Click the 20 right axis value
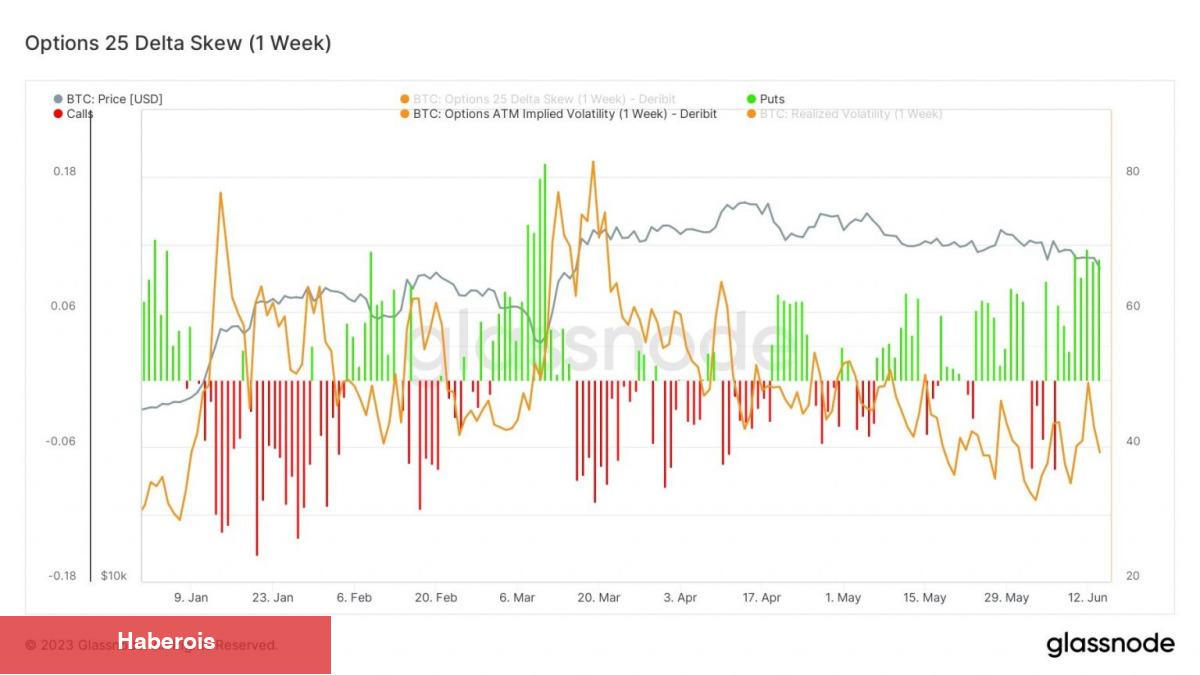 [x=1132, y=576]
